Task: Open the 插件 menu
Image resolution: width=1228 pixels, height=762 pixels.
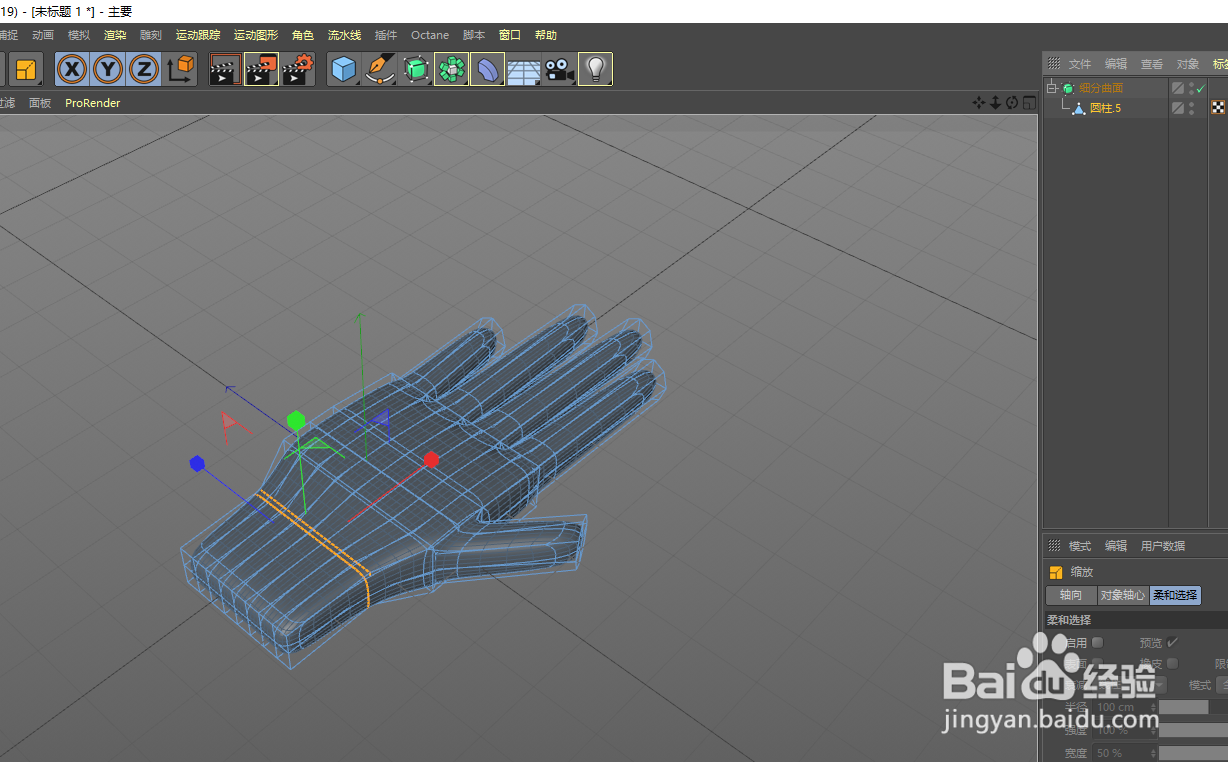Action: coord(386,35)
